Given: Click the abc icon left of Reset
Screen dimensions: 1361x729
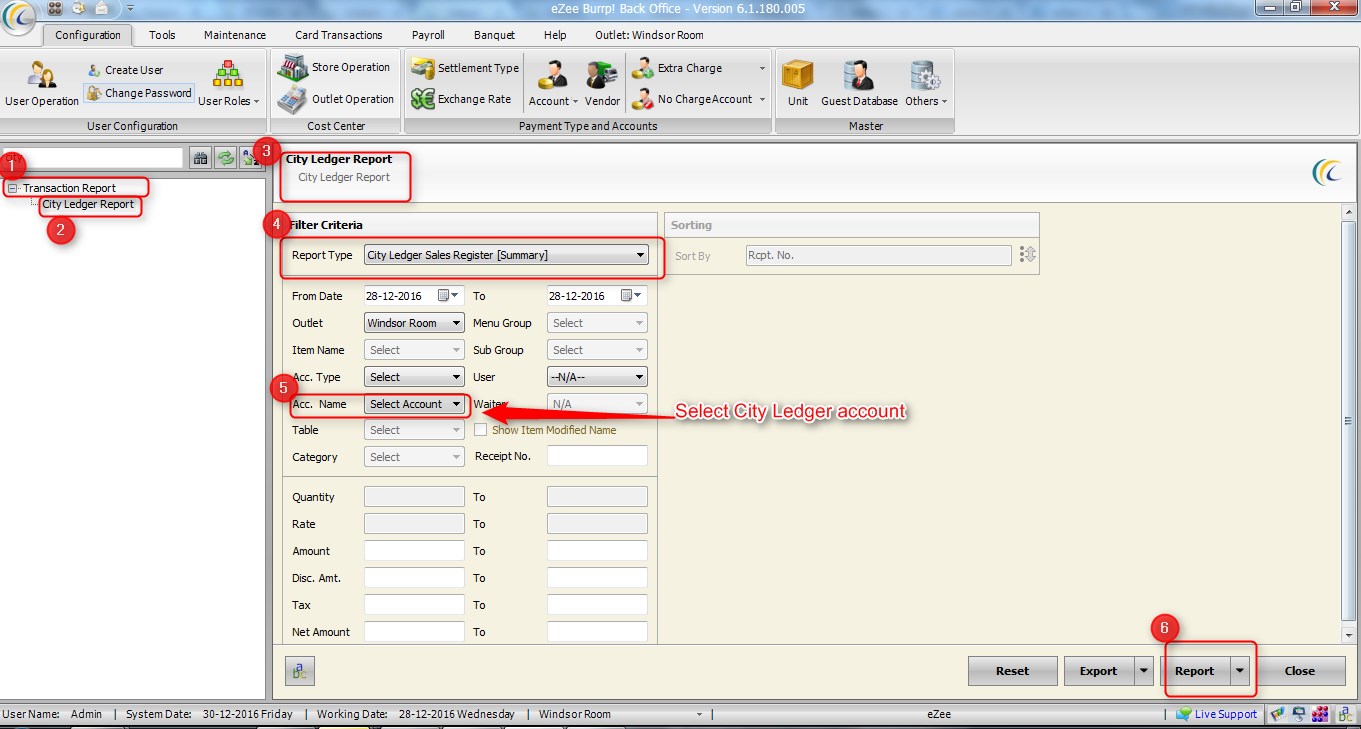Looking at the screenshot, I should pyautogui.click(x=300, y=671).
